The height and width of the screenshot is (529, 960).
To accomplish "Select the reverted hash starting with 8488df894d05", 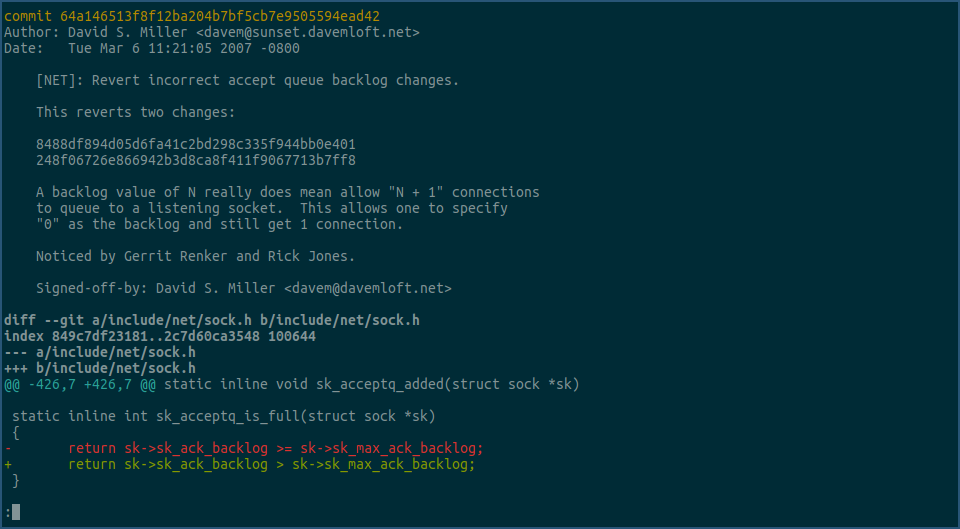I will [195, 144].
